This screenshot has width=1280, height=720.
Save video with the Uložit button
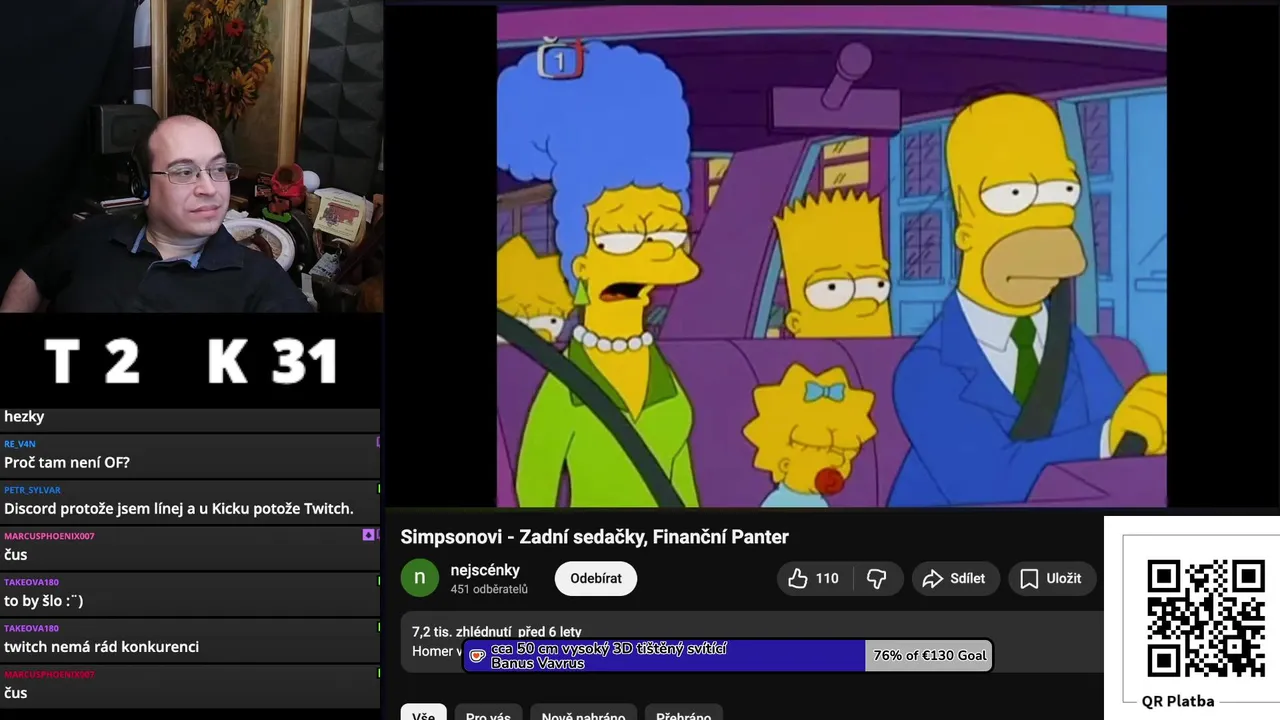coord(1051,578)
